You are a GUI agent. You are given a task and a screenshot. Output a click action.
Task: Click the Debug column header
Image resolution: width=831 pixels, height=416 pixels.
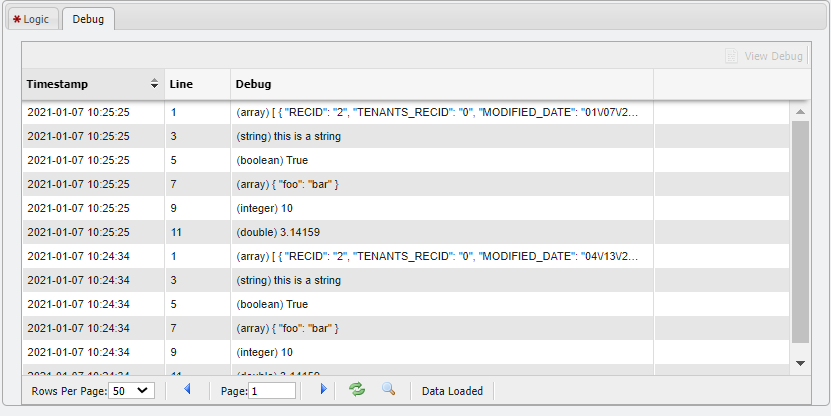[441, 84]
